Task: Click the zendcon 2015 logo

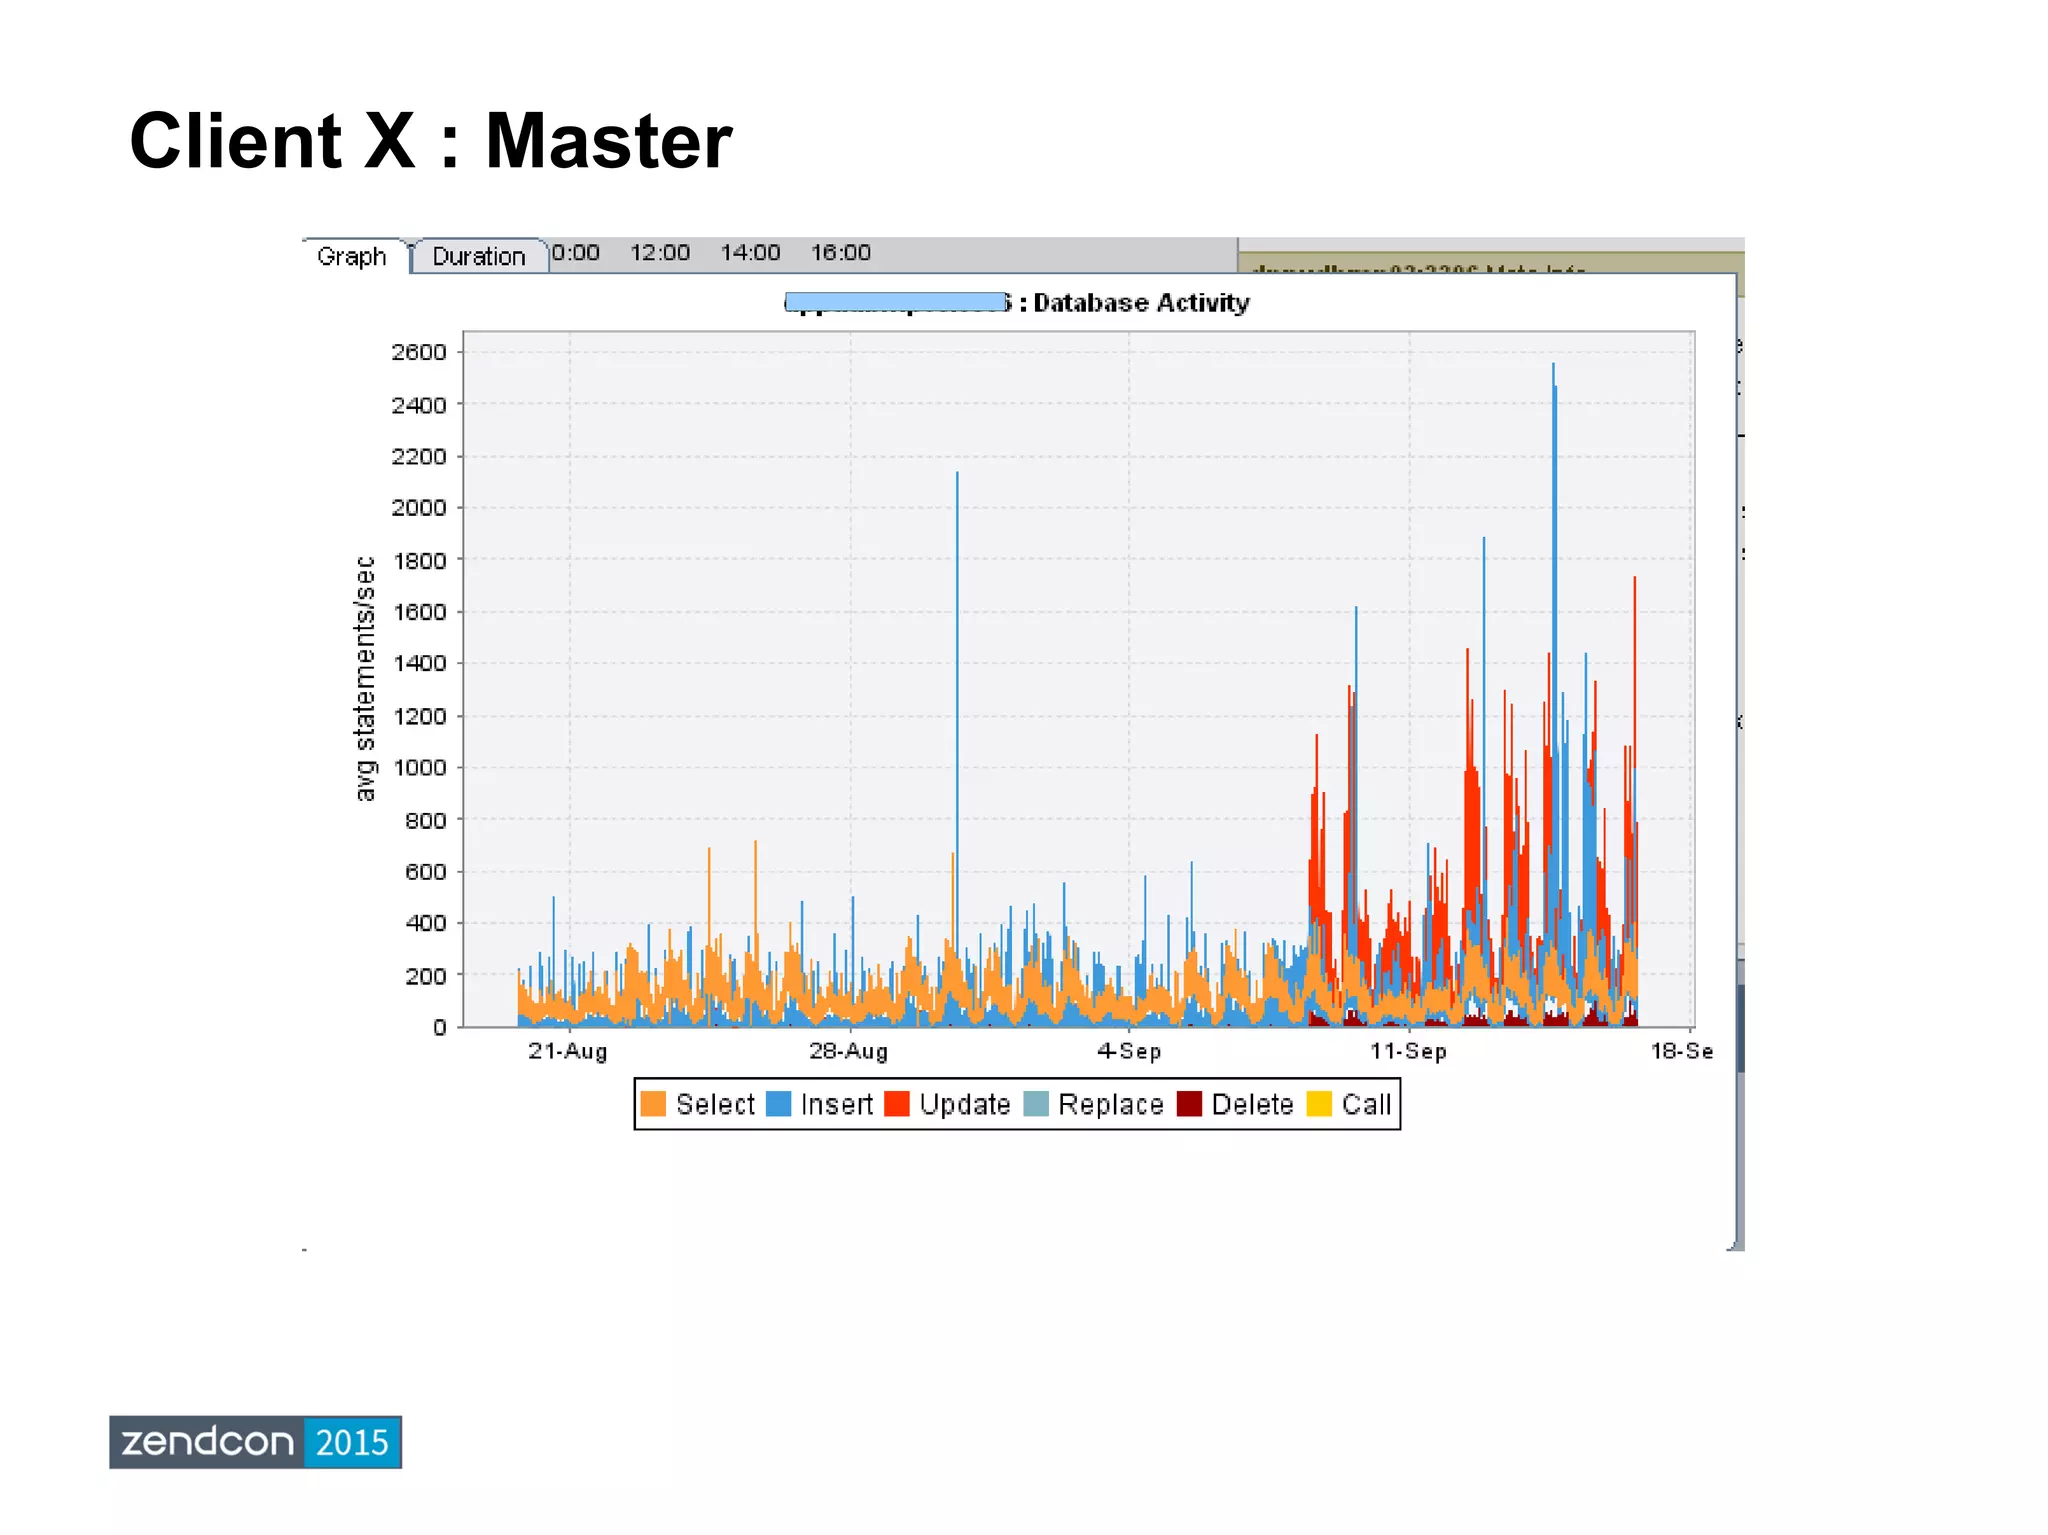Action: click(255, 1442)
